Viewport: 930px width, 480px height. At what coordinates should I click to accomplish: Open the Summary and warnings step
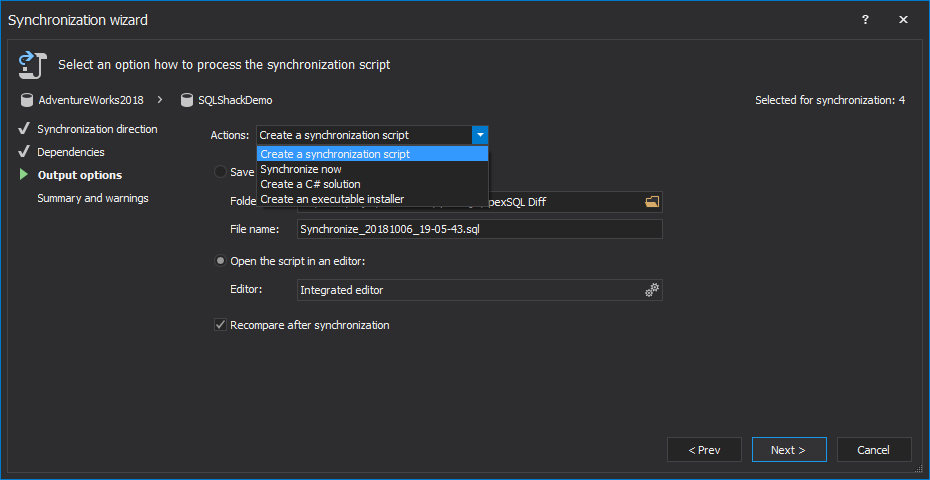pyautogui.click(x=92, y=198)
